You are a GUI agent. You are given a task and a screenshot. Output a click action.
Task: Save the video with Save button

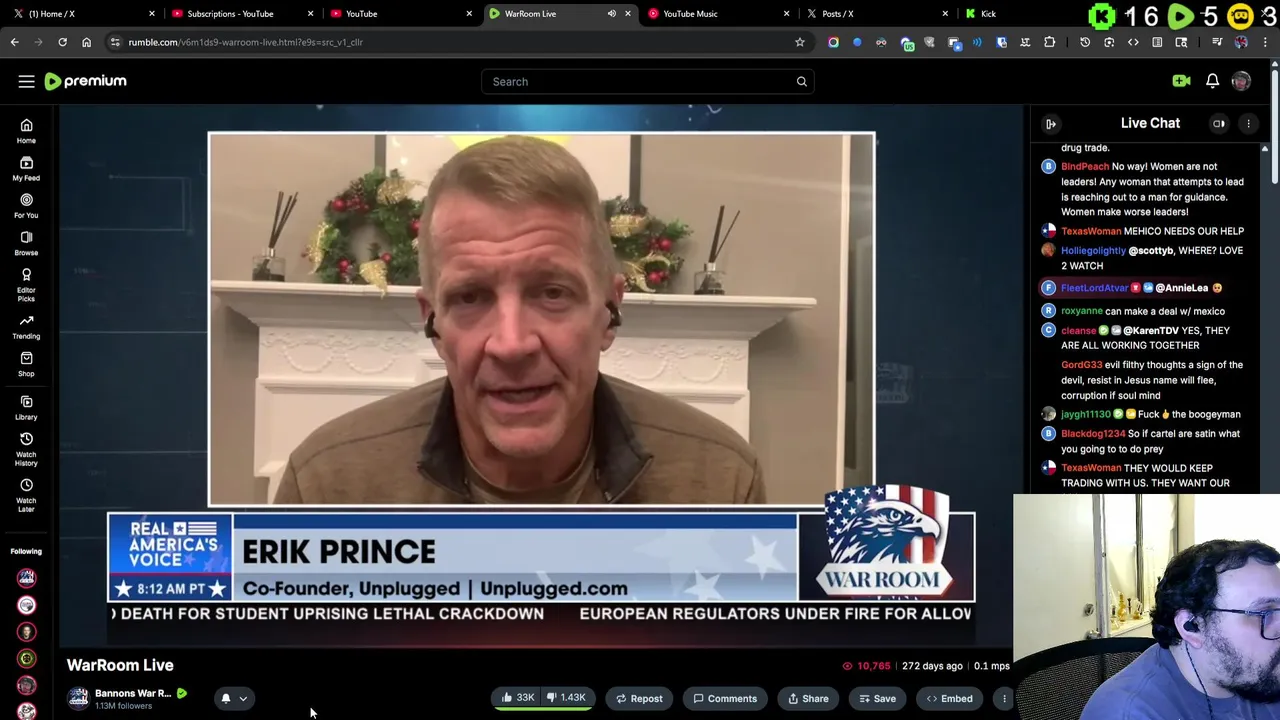pos(877,699)
